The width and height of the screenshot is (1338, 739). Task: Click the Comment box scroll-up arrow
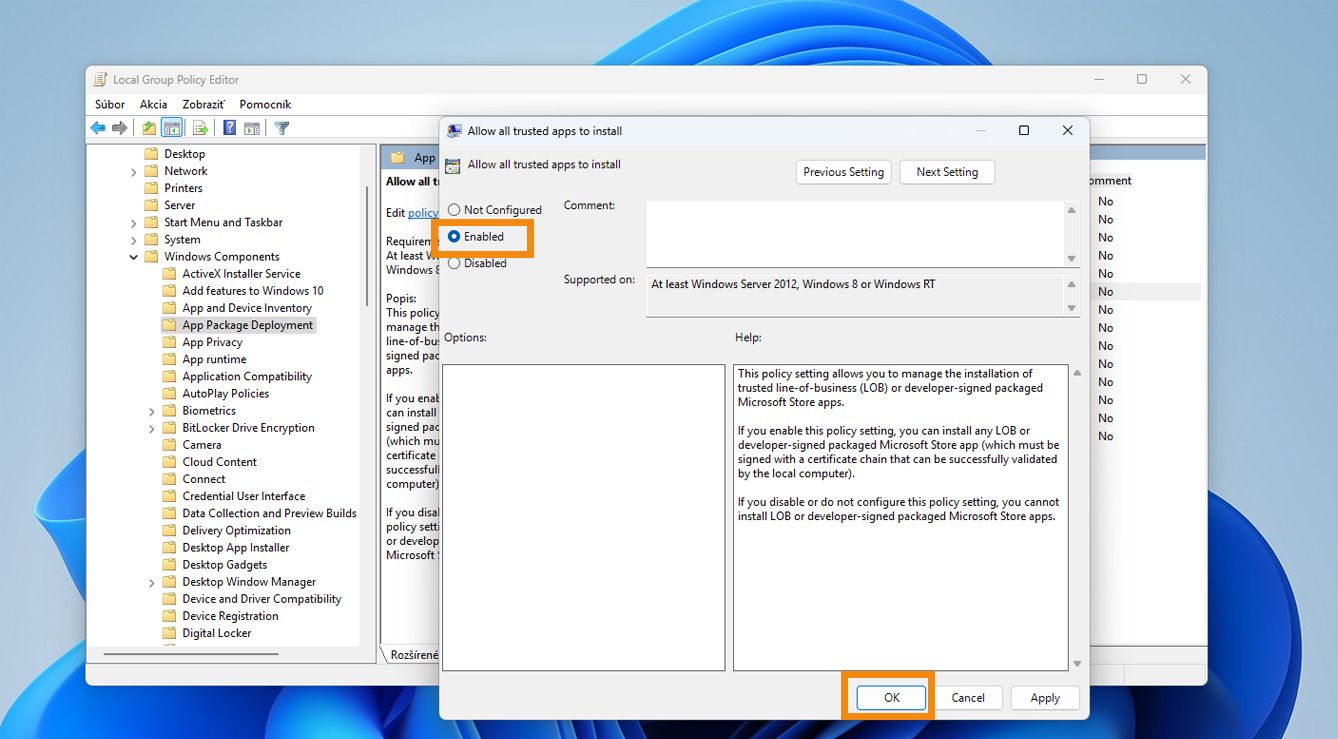pos(1072,210)
